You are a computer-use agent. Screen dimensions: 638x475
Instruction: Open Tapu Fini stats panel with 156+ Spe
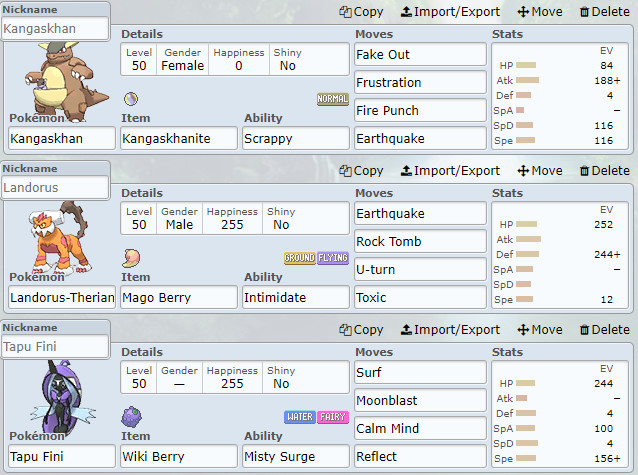point(560,414)
